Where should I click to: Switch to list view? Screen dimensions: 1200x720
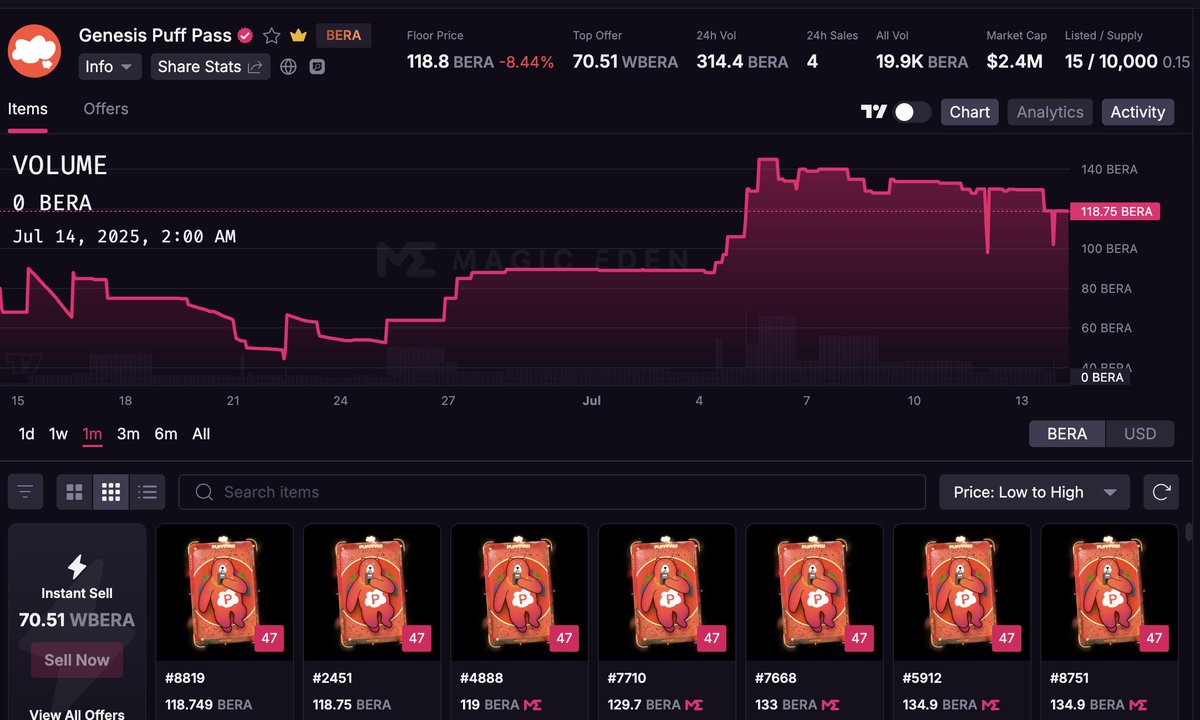click(x=148, y=492)
